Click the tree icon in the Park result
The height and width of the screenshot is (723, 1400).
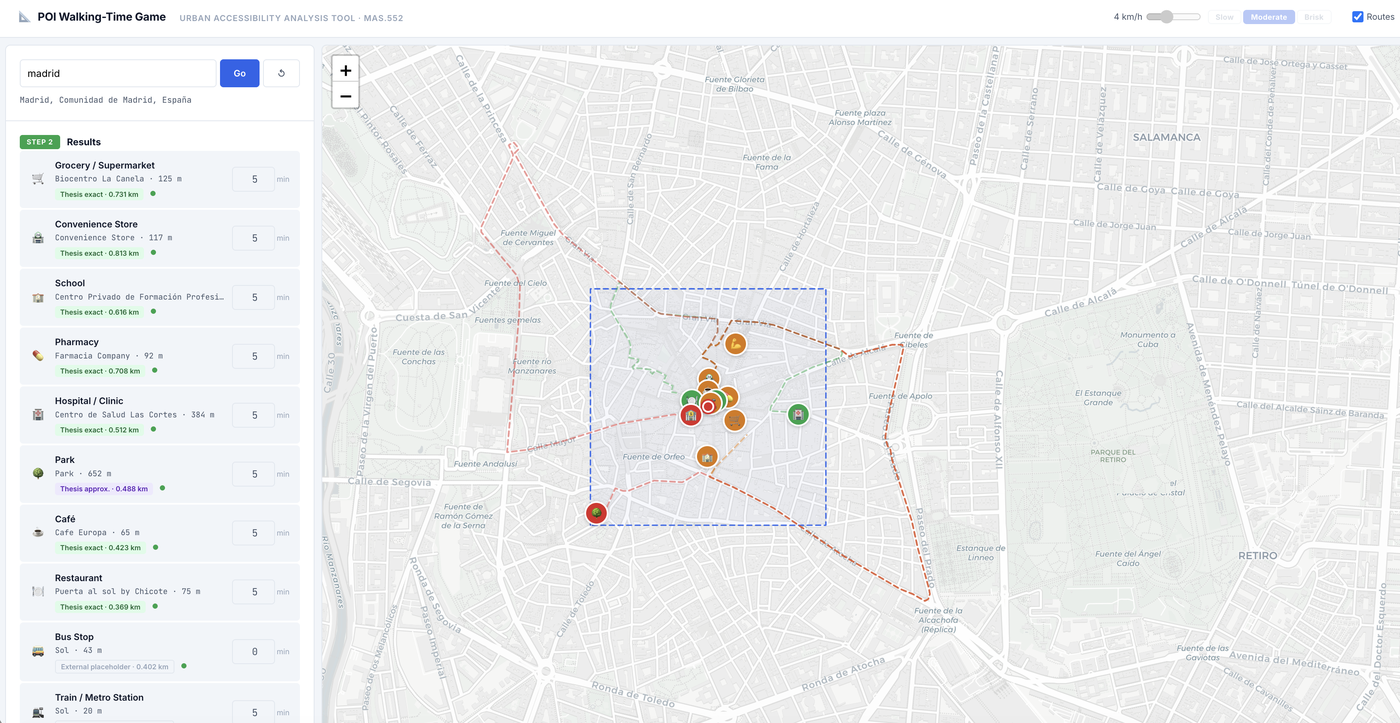(37, 472)
